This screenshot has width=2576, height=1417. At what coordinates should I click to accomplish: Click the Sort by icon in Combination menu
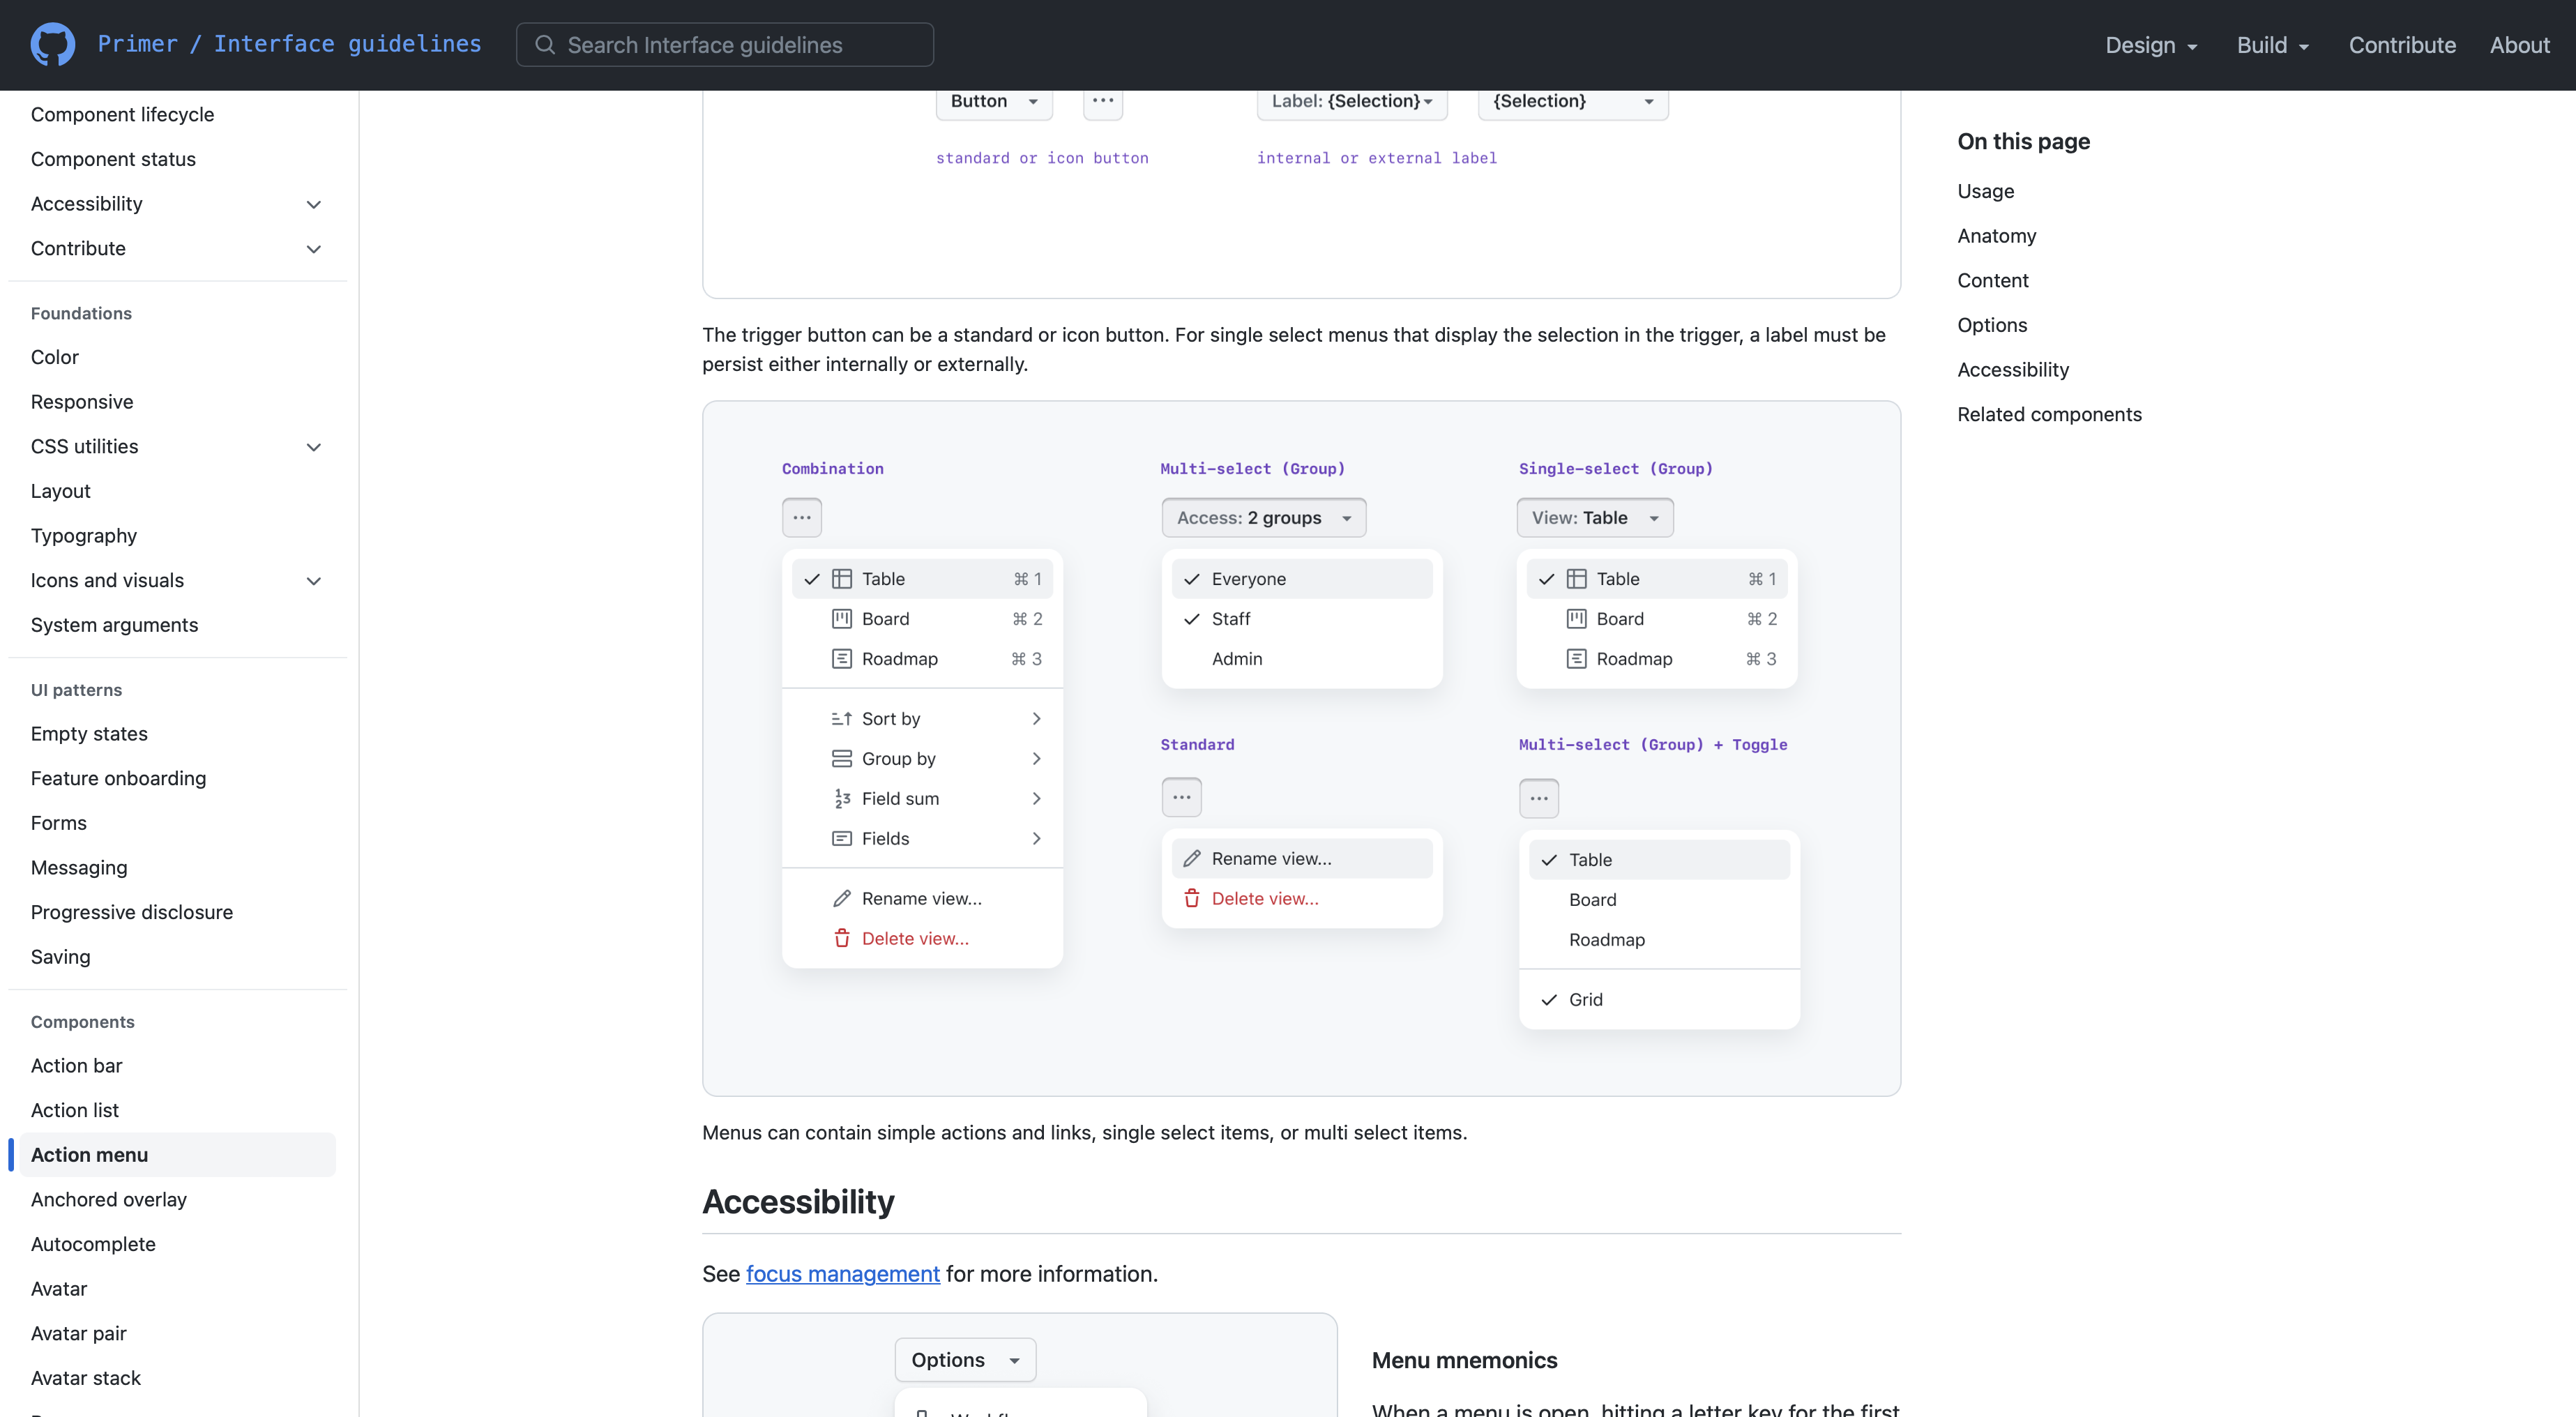(841, 719)
